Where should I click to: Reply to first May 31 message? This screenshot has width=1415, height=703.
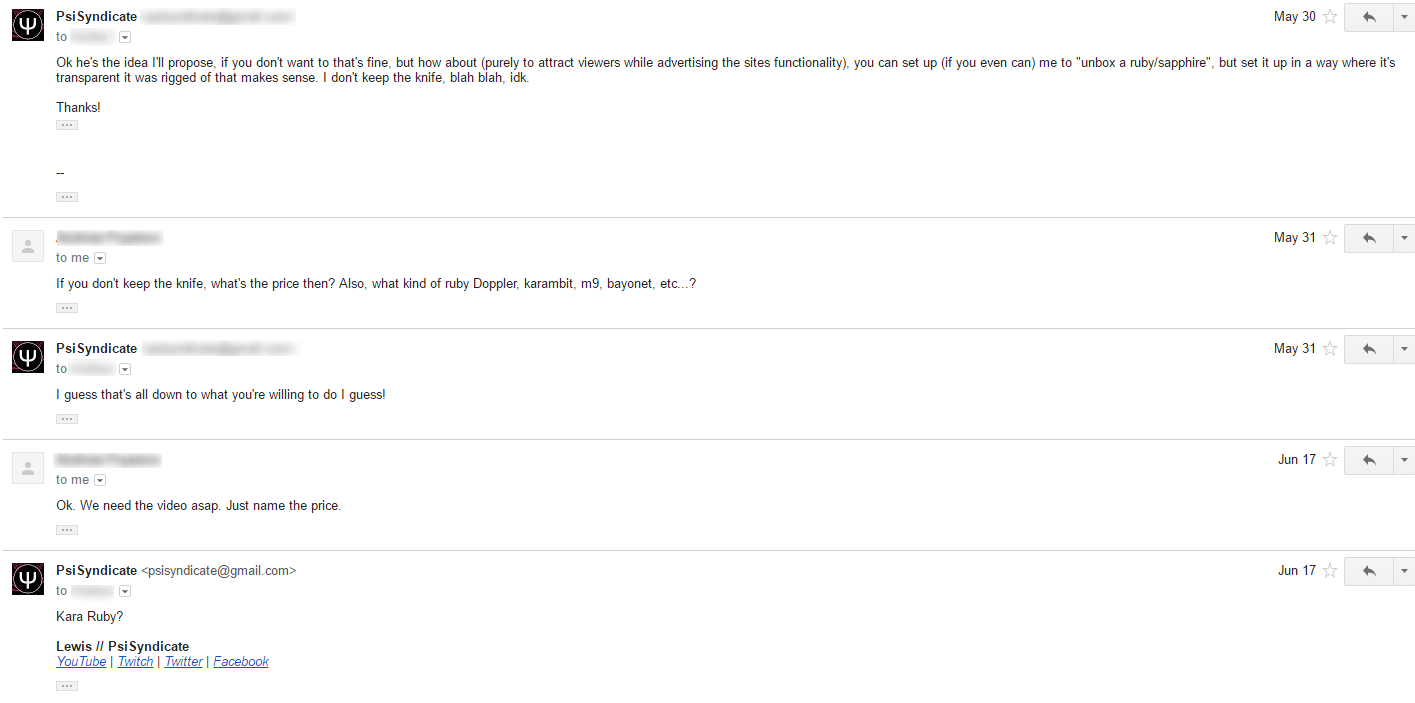[1369, 238]
